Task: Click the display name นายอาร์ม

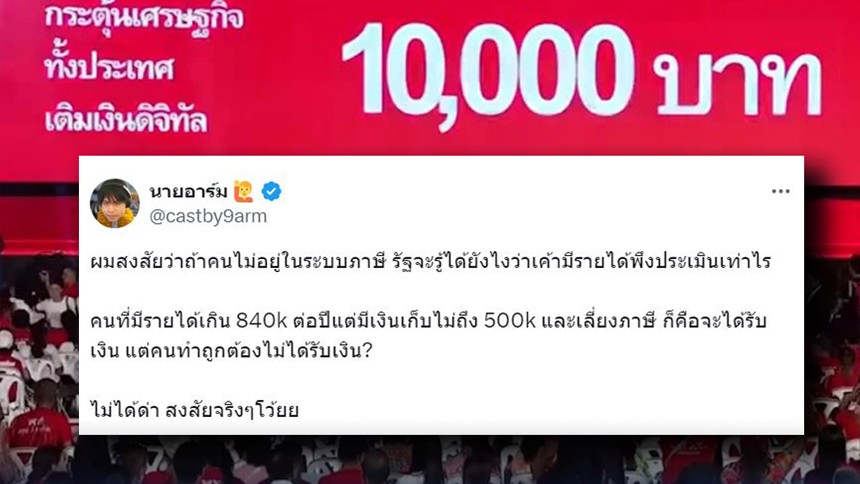Action: tap(188, 192)
